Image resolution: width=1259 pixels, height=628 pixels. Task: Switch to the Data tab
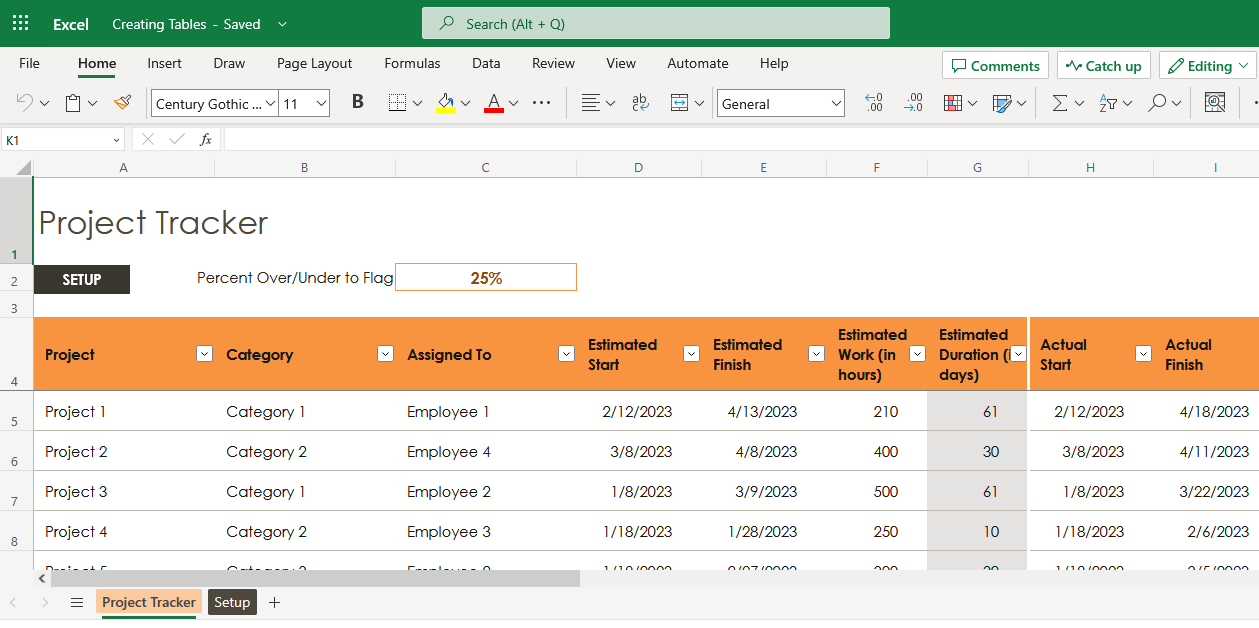point(486,63)
